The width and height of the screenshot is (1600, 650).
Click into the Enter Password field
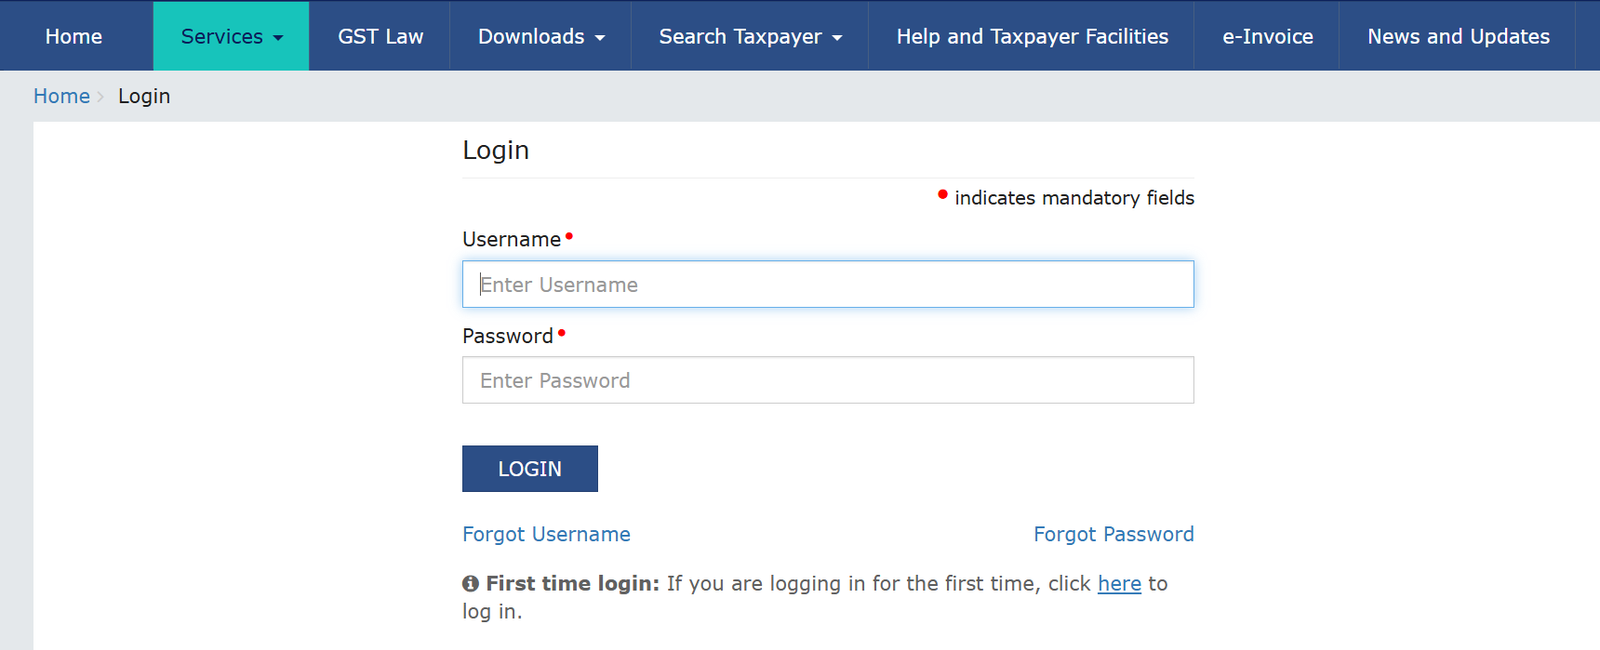(828, 381)
